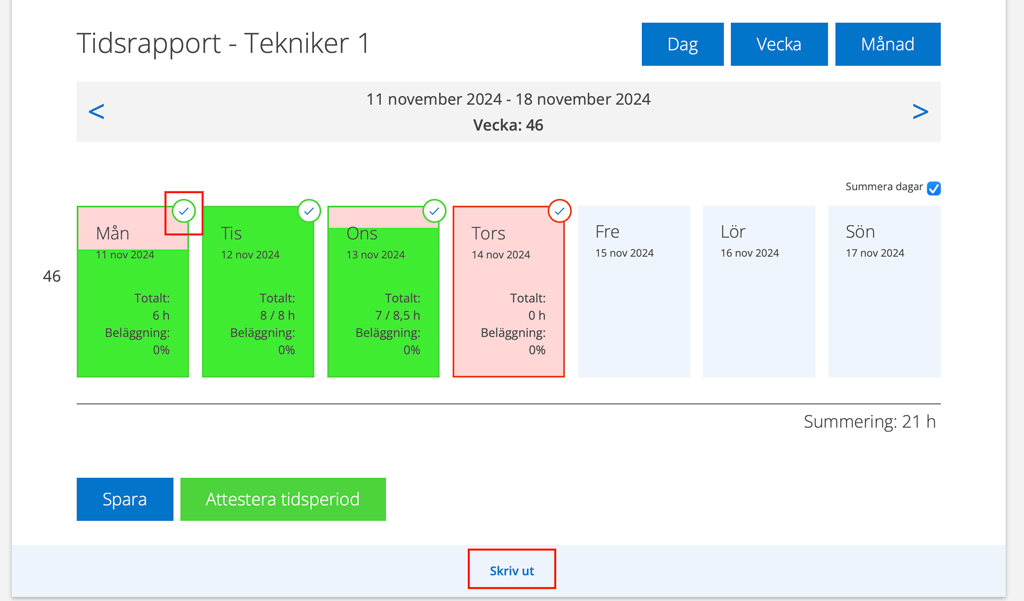Open the Skriv ut link

click(512, 570)
